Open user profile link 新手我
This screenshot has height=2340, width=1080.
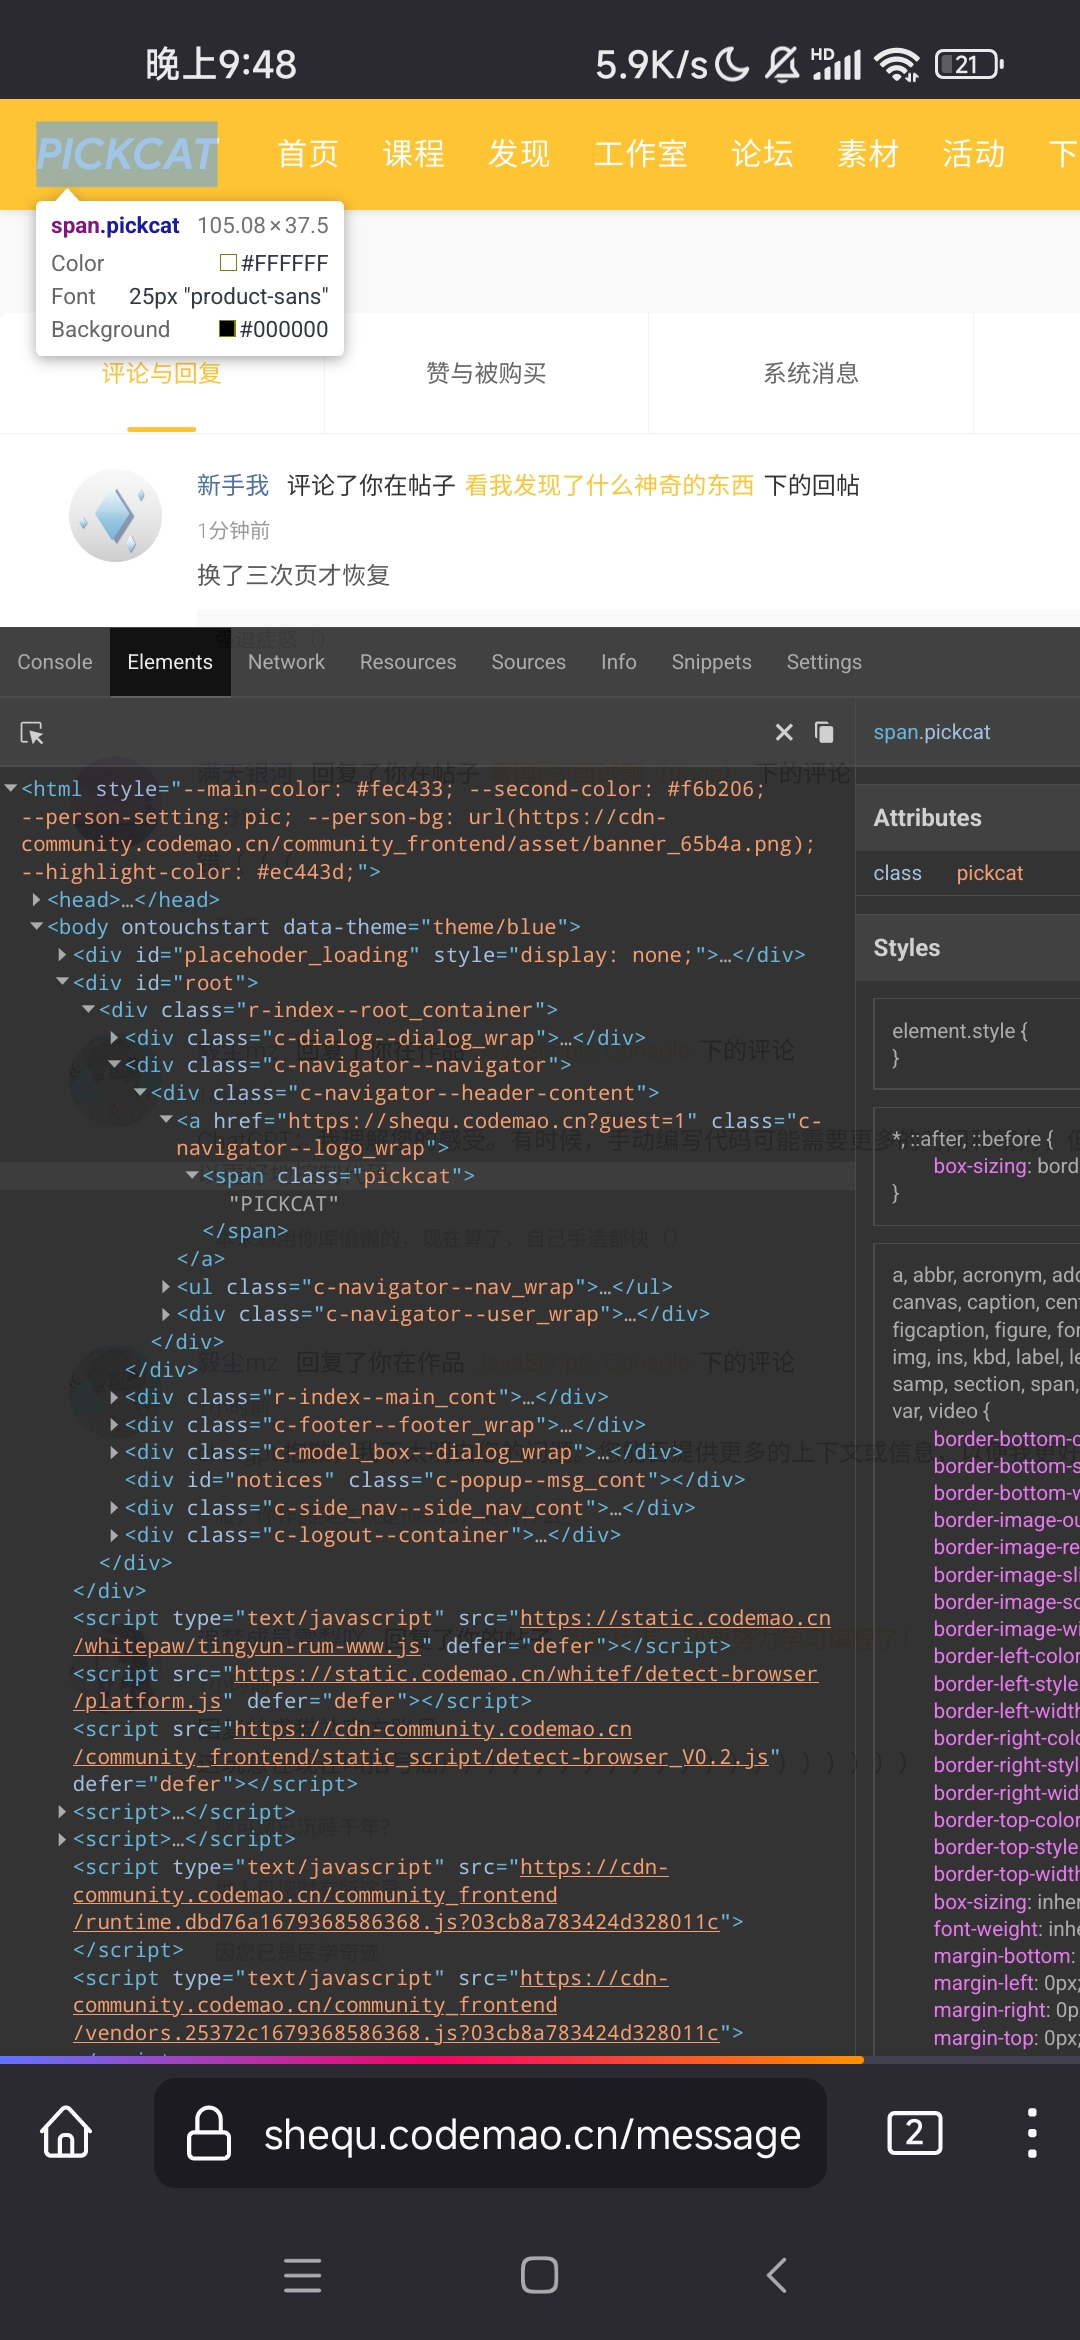click(233, 485)
